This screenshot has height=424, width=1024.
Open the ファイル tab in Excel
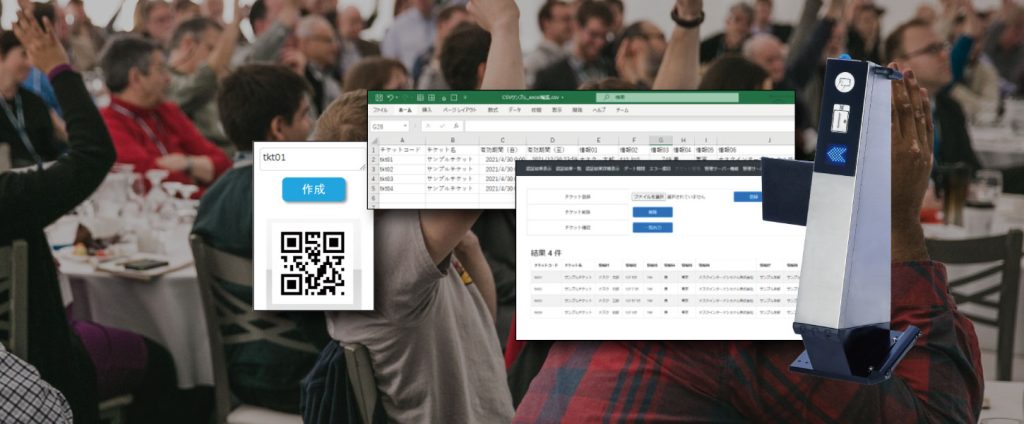point(380,110)
